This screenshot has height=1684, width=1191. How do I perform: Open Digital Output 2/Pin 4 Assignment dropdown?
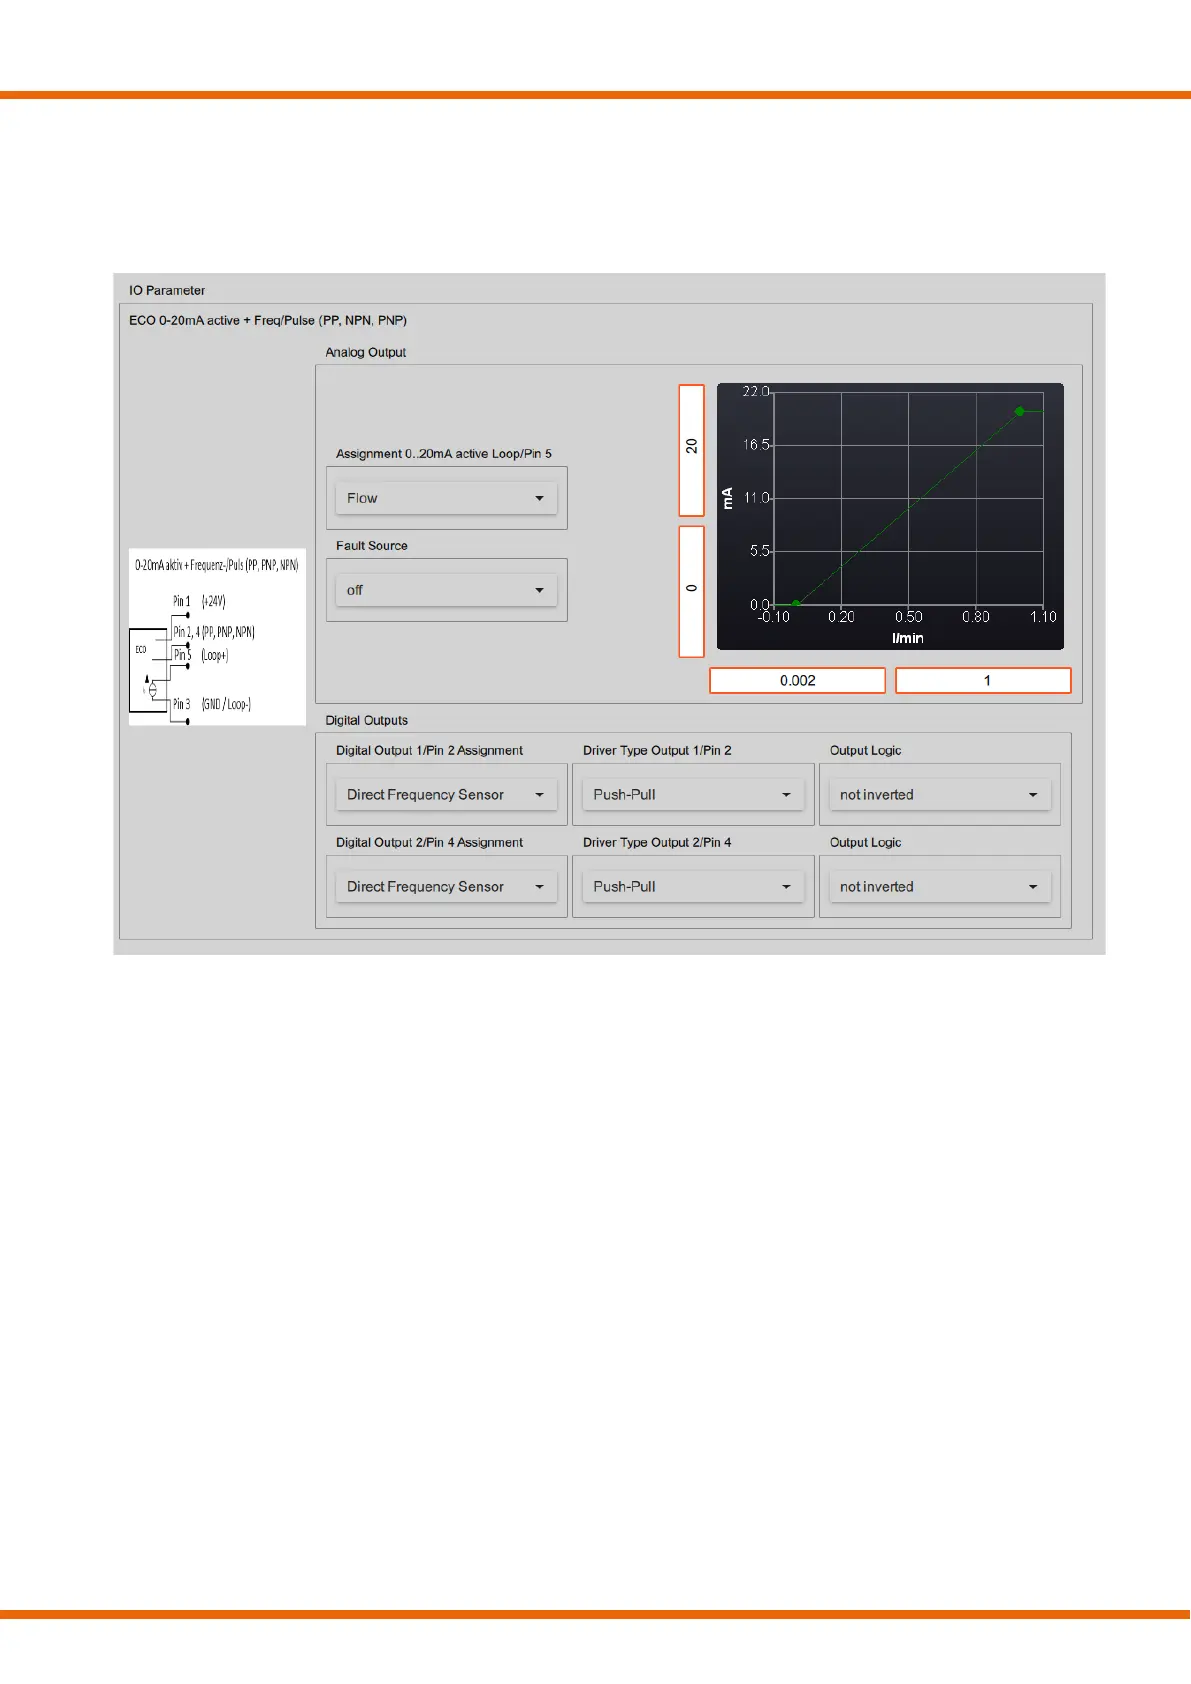446,887
